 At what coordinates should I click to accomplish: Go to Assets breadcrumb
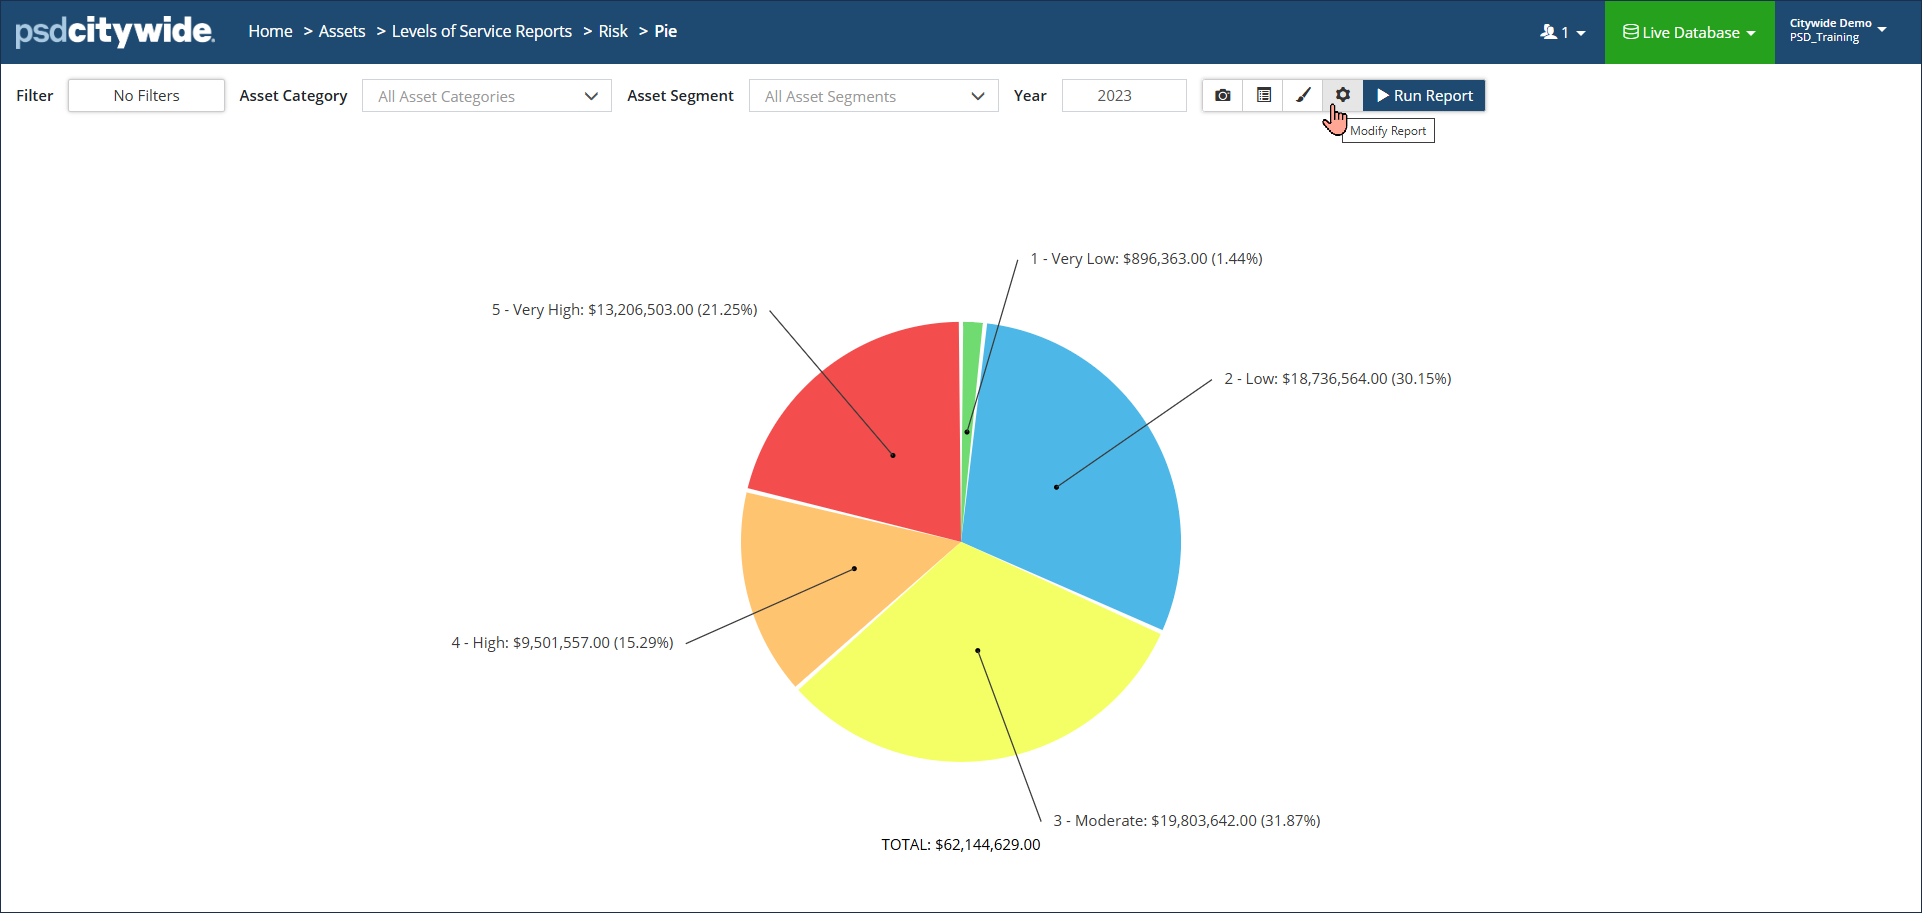[x=342, y=31]
